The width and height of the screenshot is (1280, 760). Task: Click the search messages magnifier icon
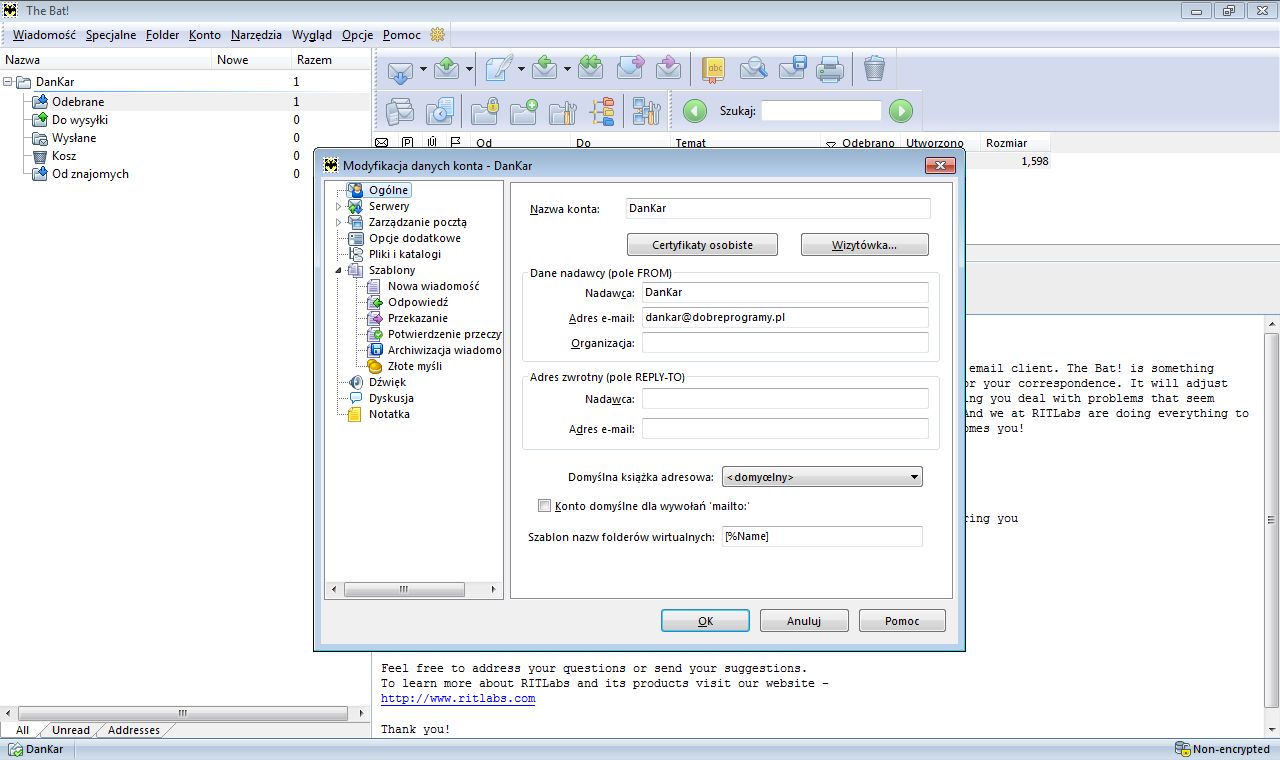click(x=753, y=69)
